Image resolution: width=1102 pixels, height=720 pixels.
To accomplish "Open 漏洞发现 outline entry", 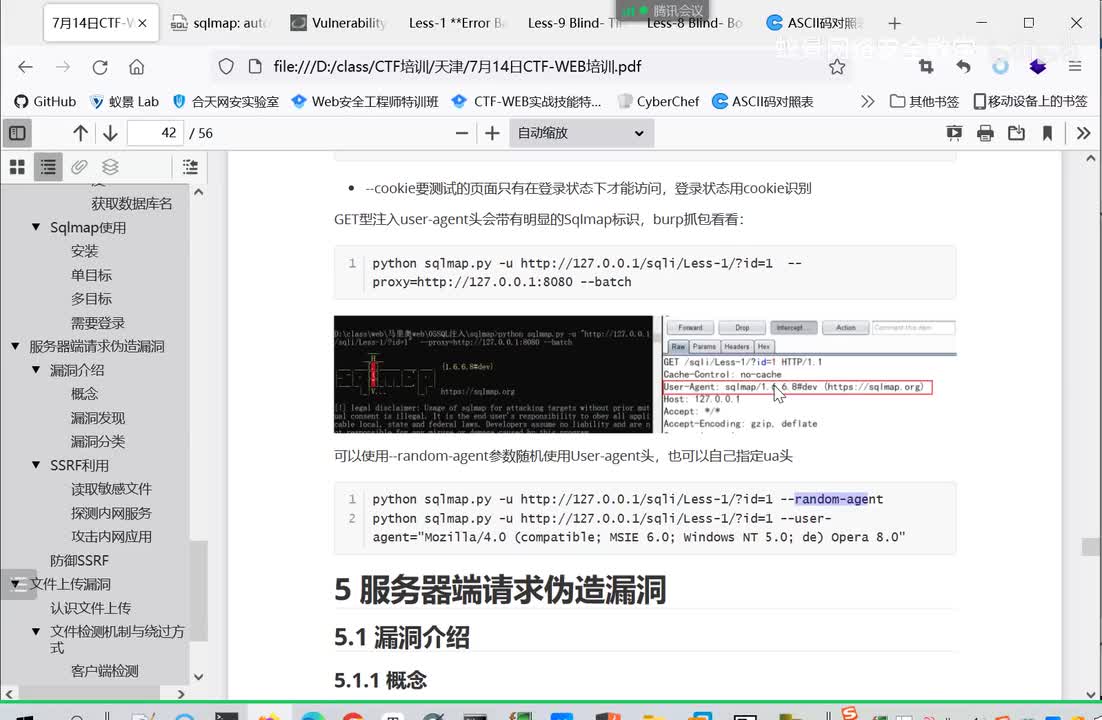I will tap(98, 418).
